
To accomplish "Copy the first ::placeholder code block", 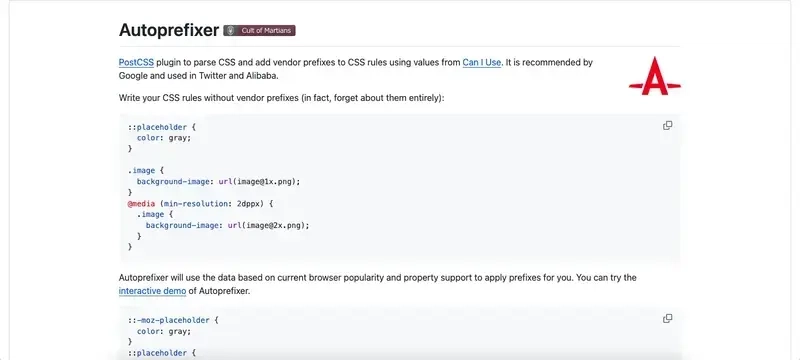I will 667,125.
